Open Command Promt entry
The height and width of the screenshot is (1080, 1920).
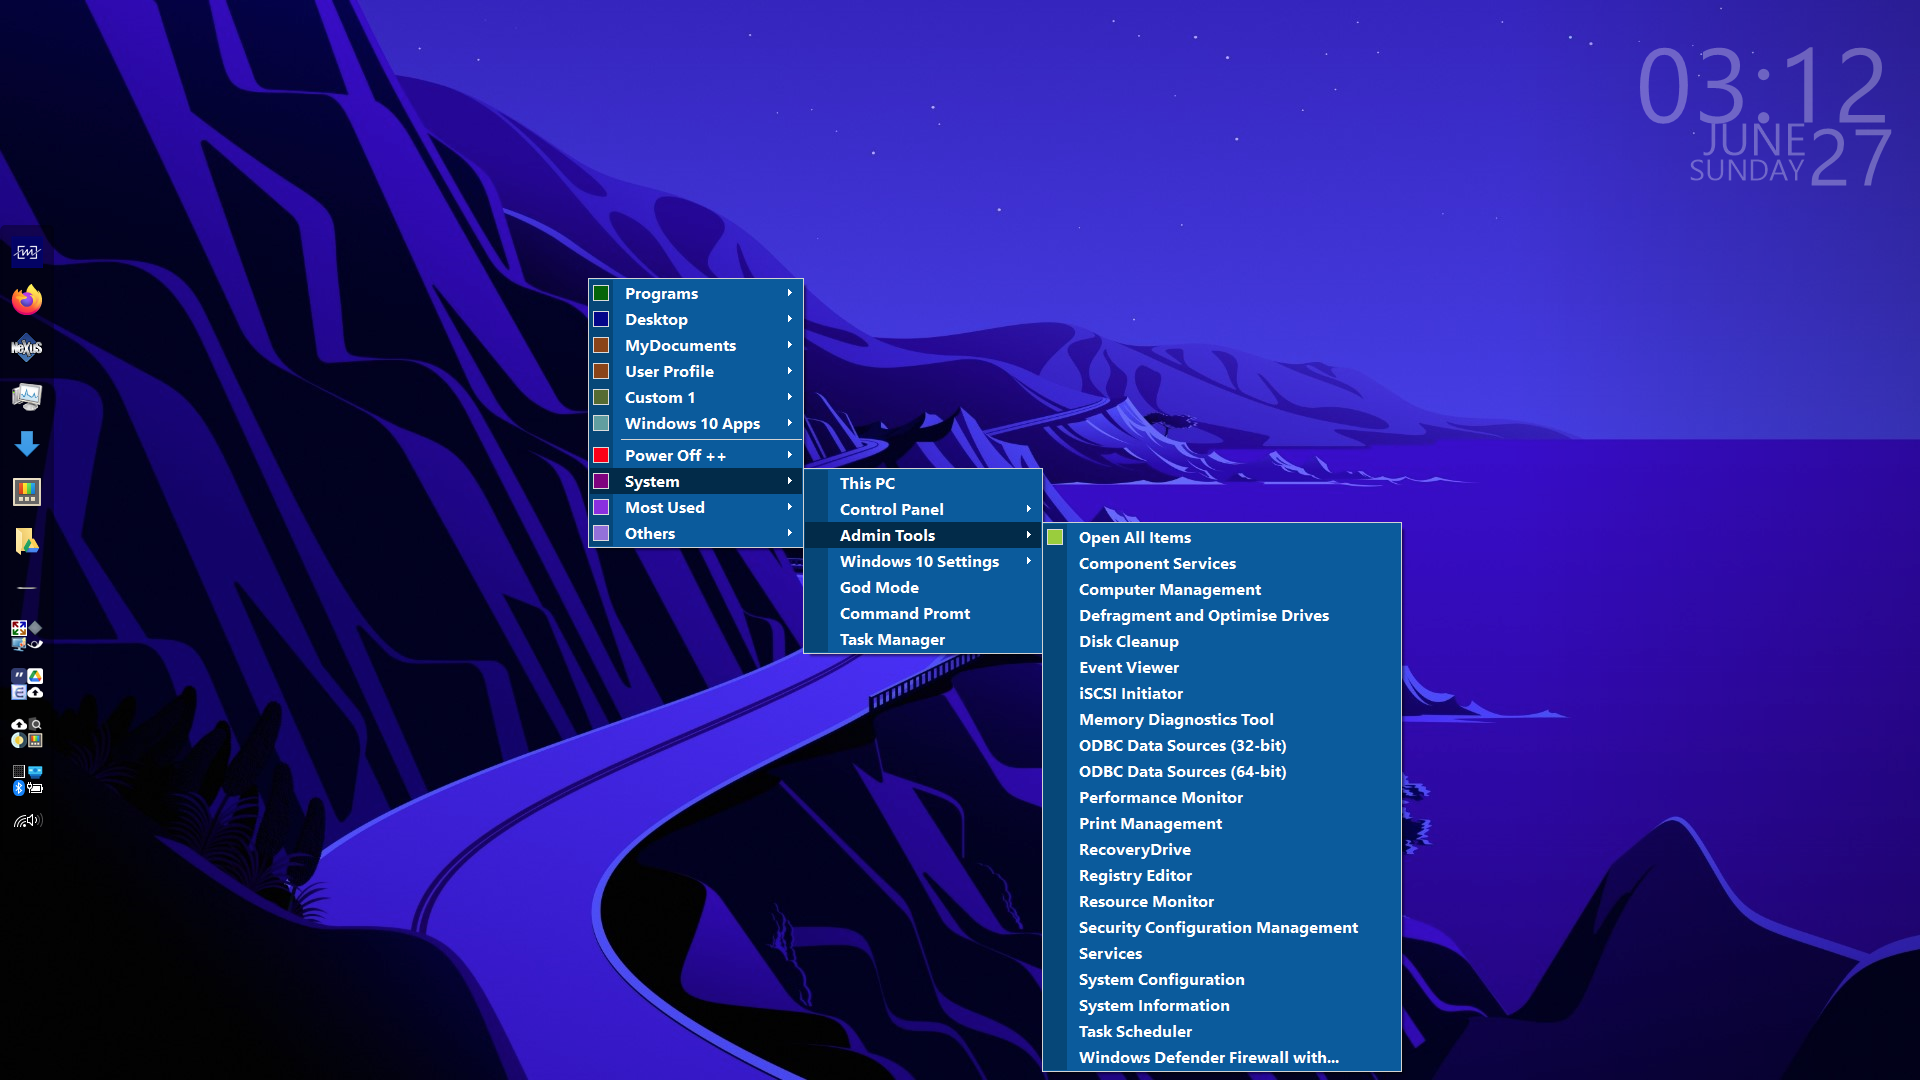(923, 613)
